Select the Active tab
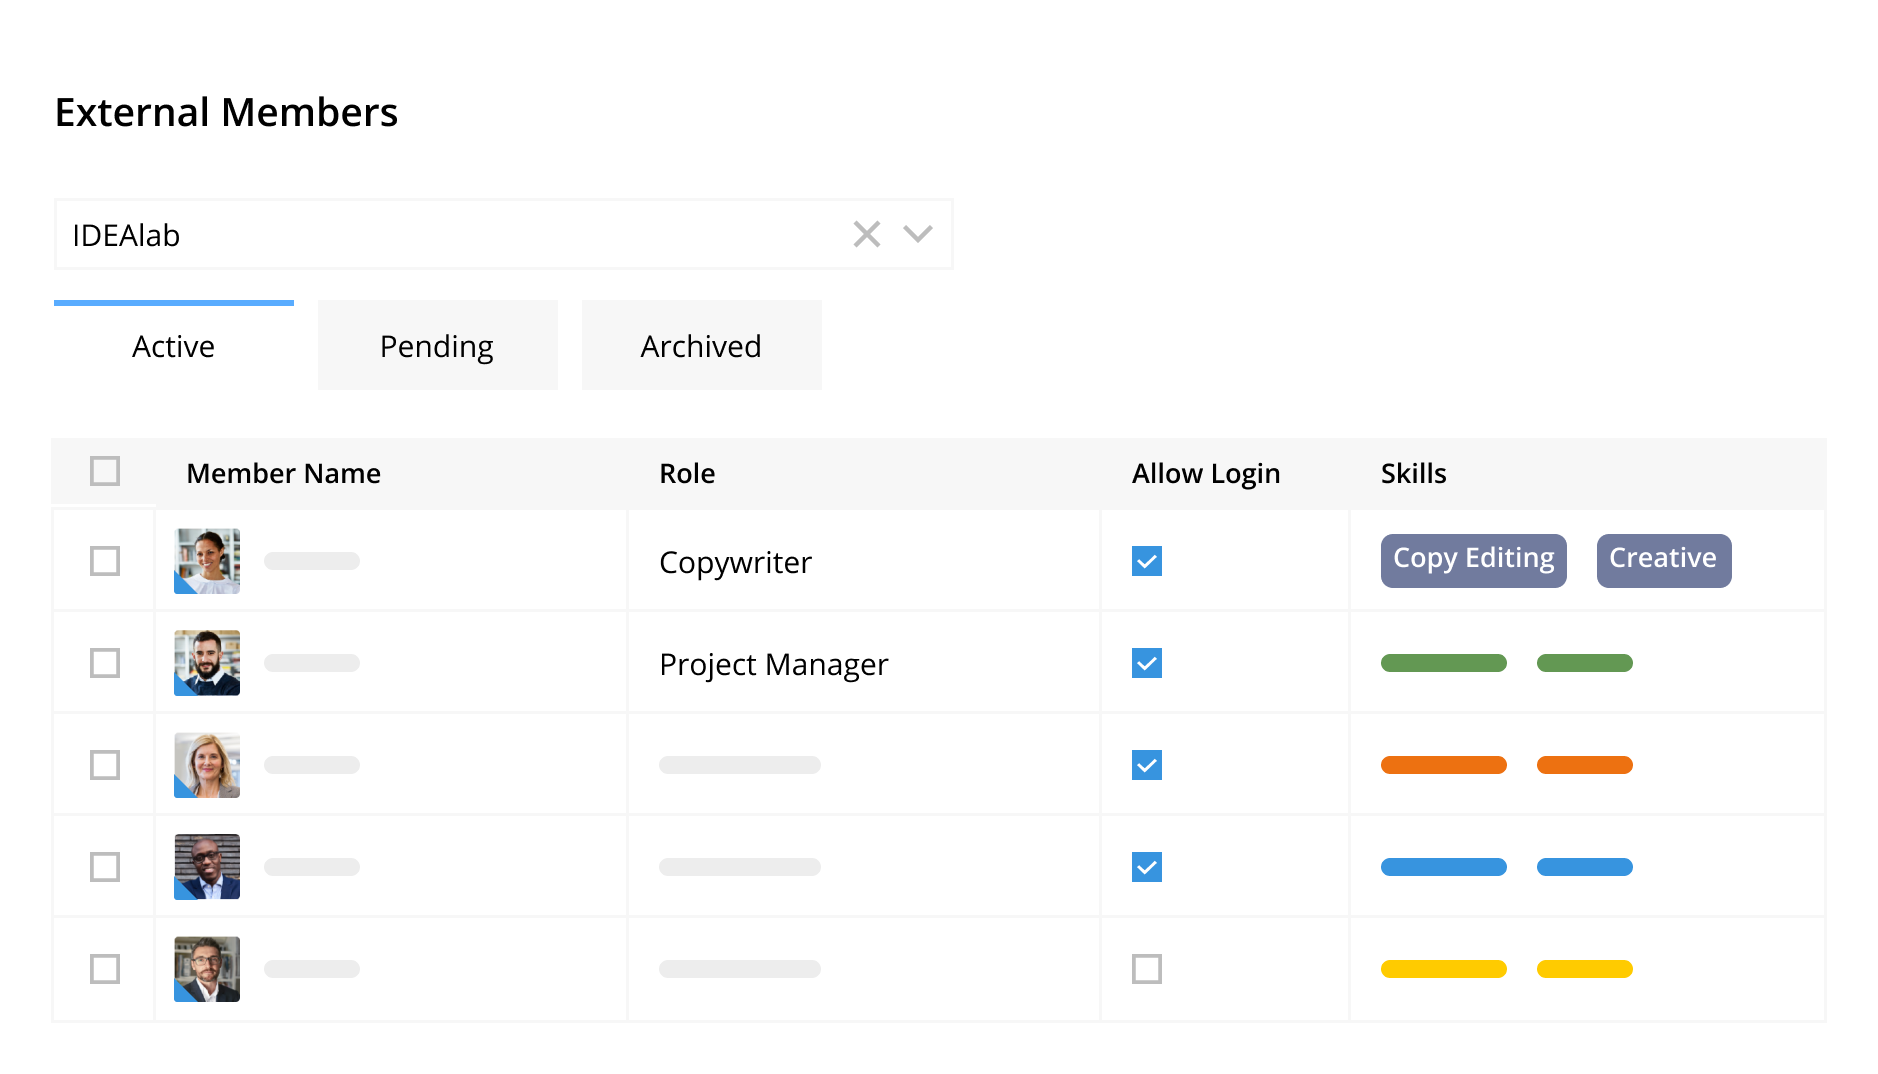 (x=172, y=345)
